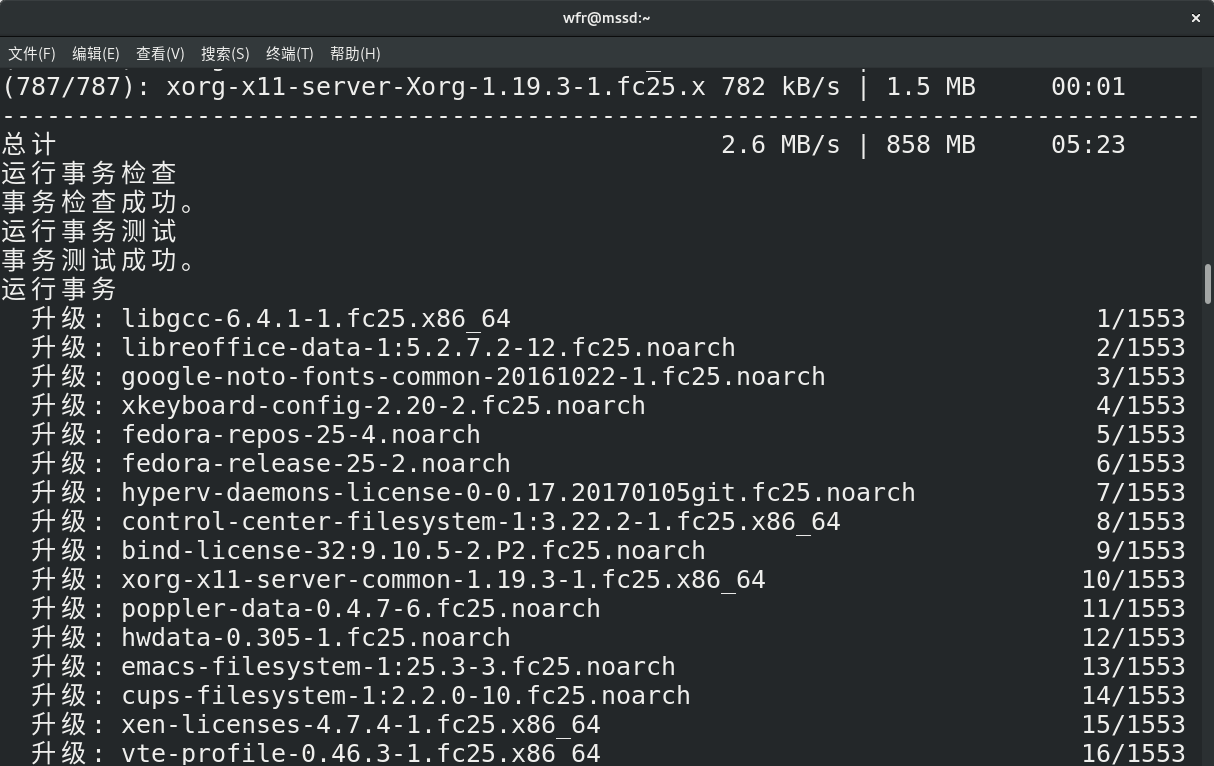
Task: Open the 编辑(E) menu
Action: [96, 54]
